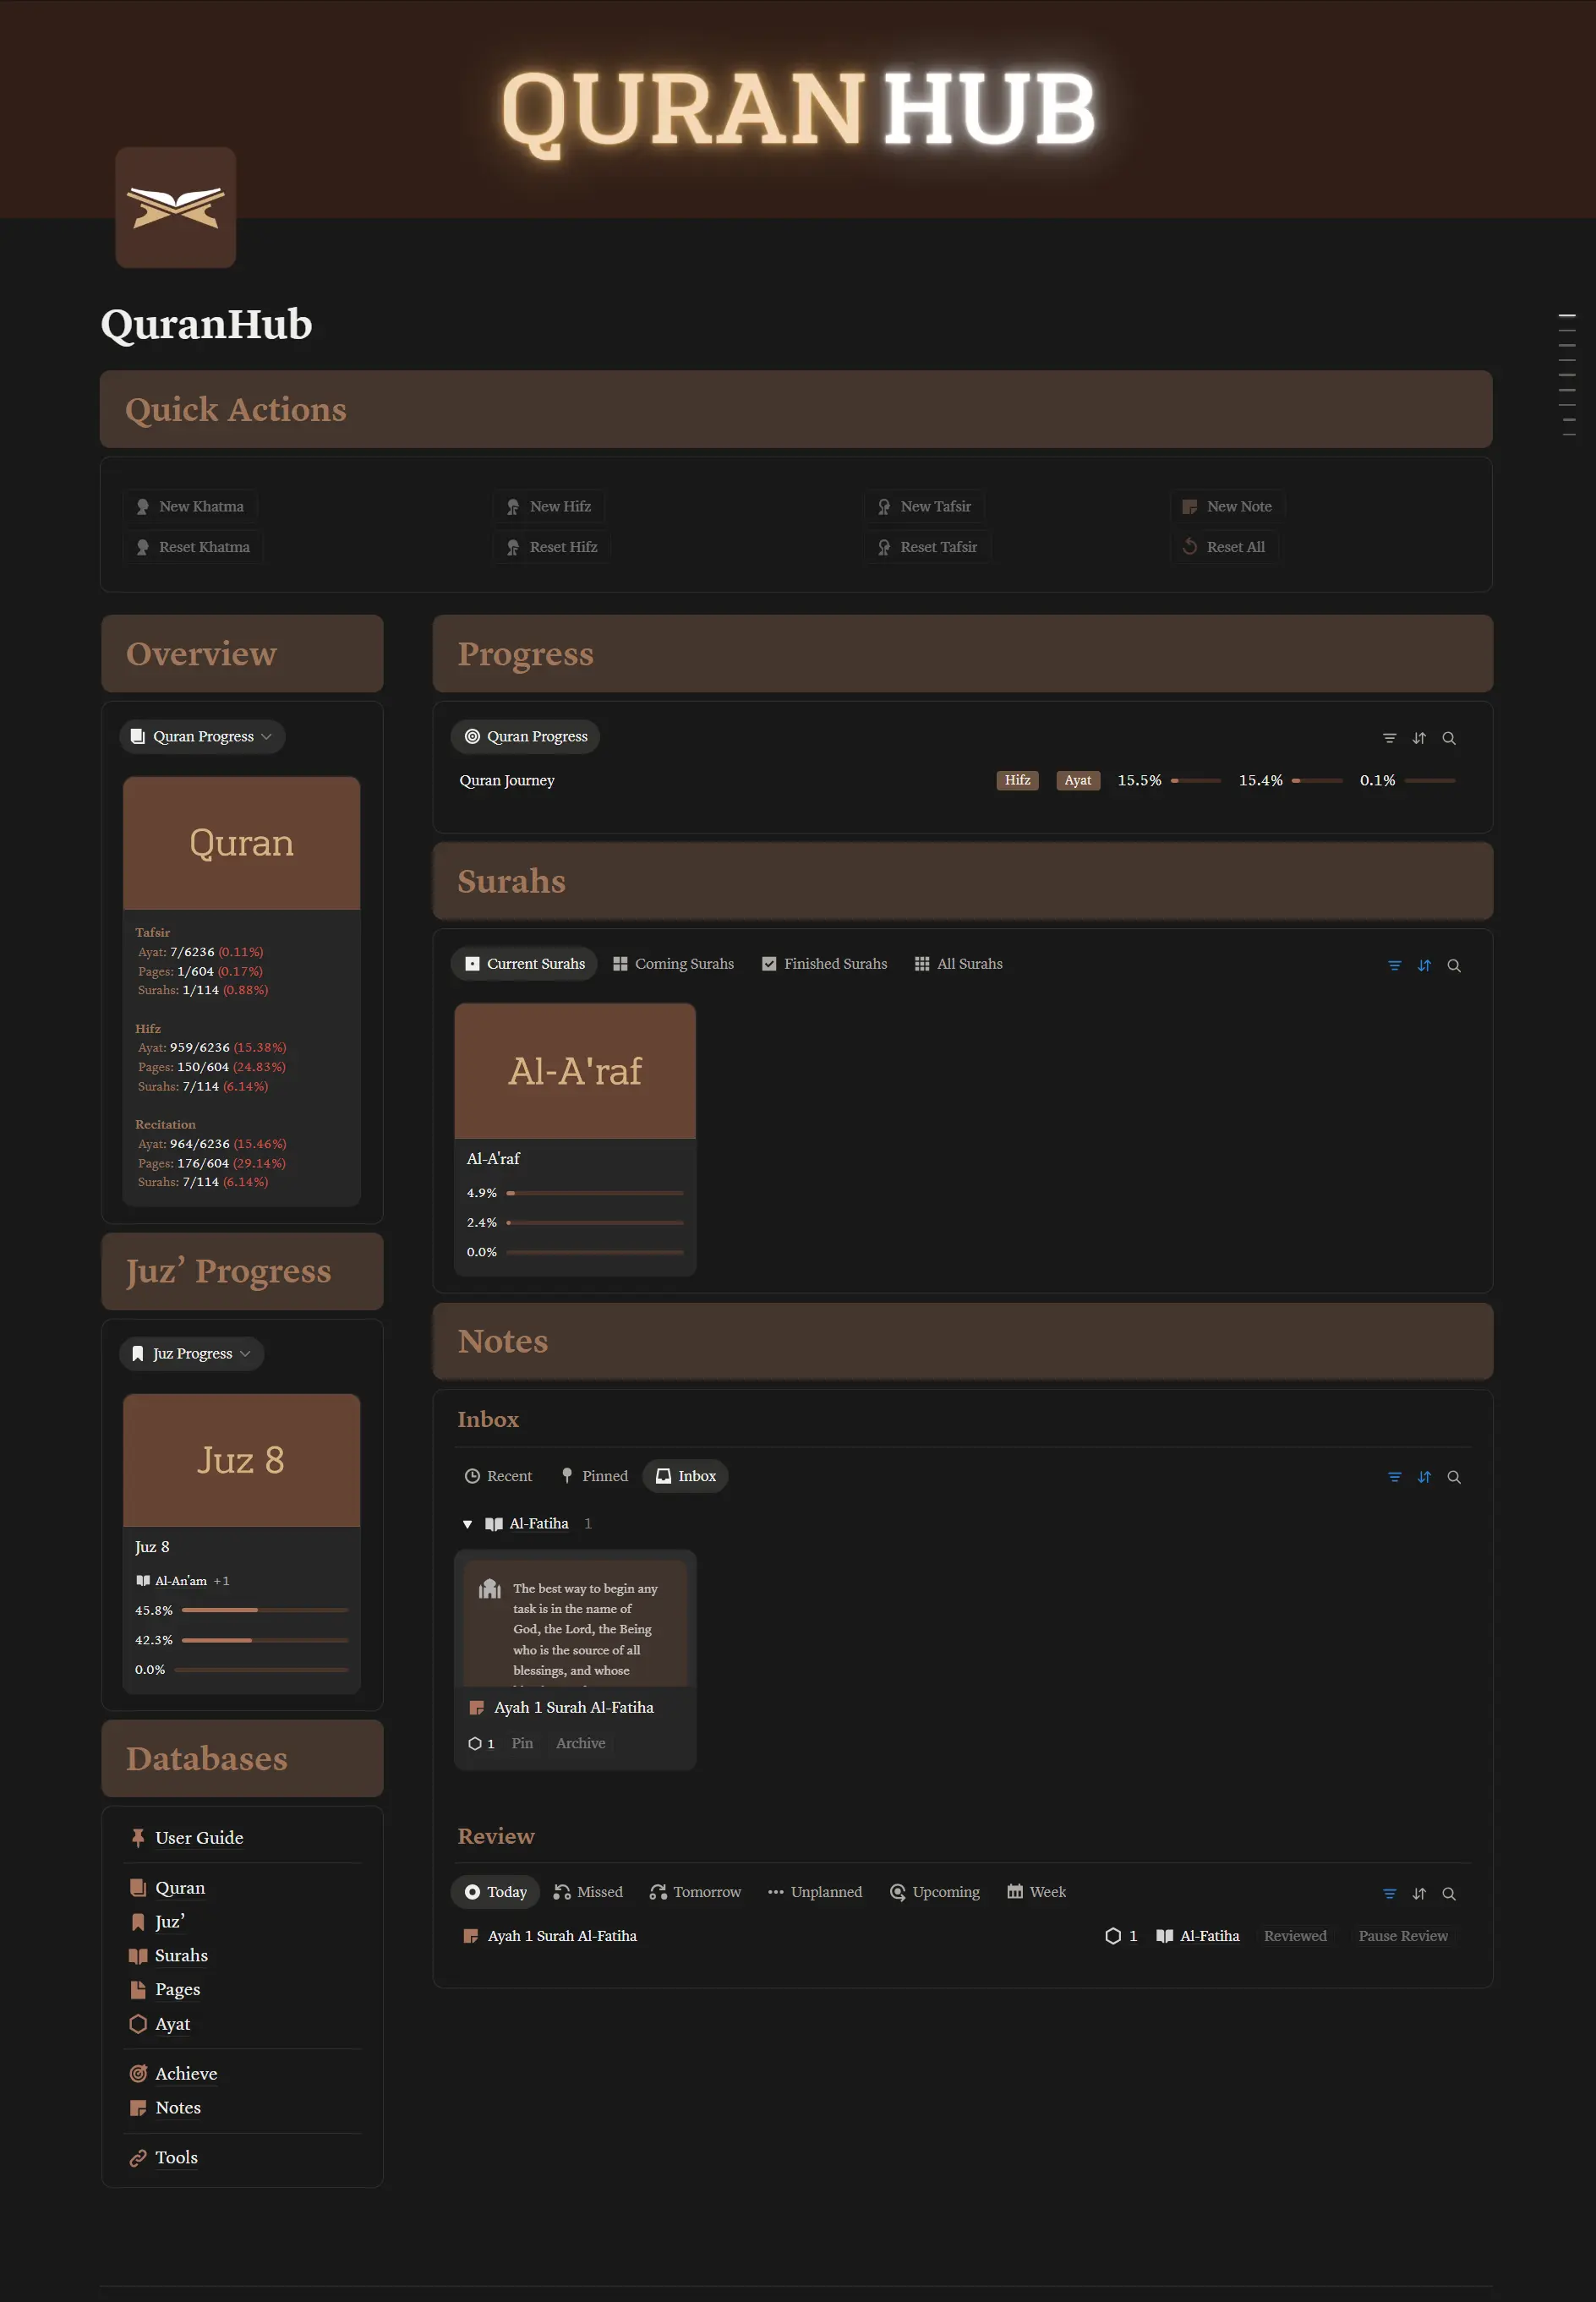Click the search icon in the Progress section

1450,738
